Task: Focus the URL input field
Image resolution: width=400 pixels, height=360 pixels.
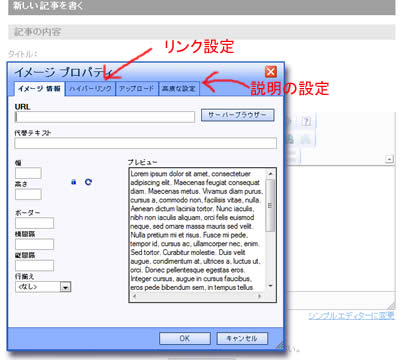Action: (x=105, y=117)
